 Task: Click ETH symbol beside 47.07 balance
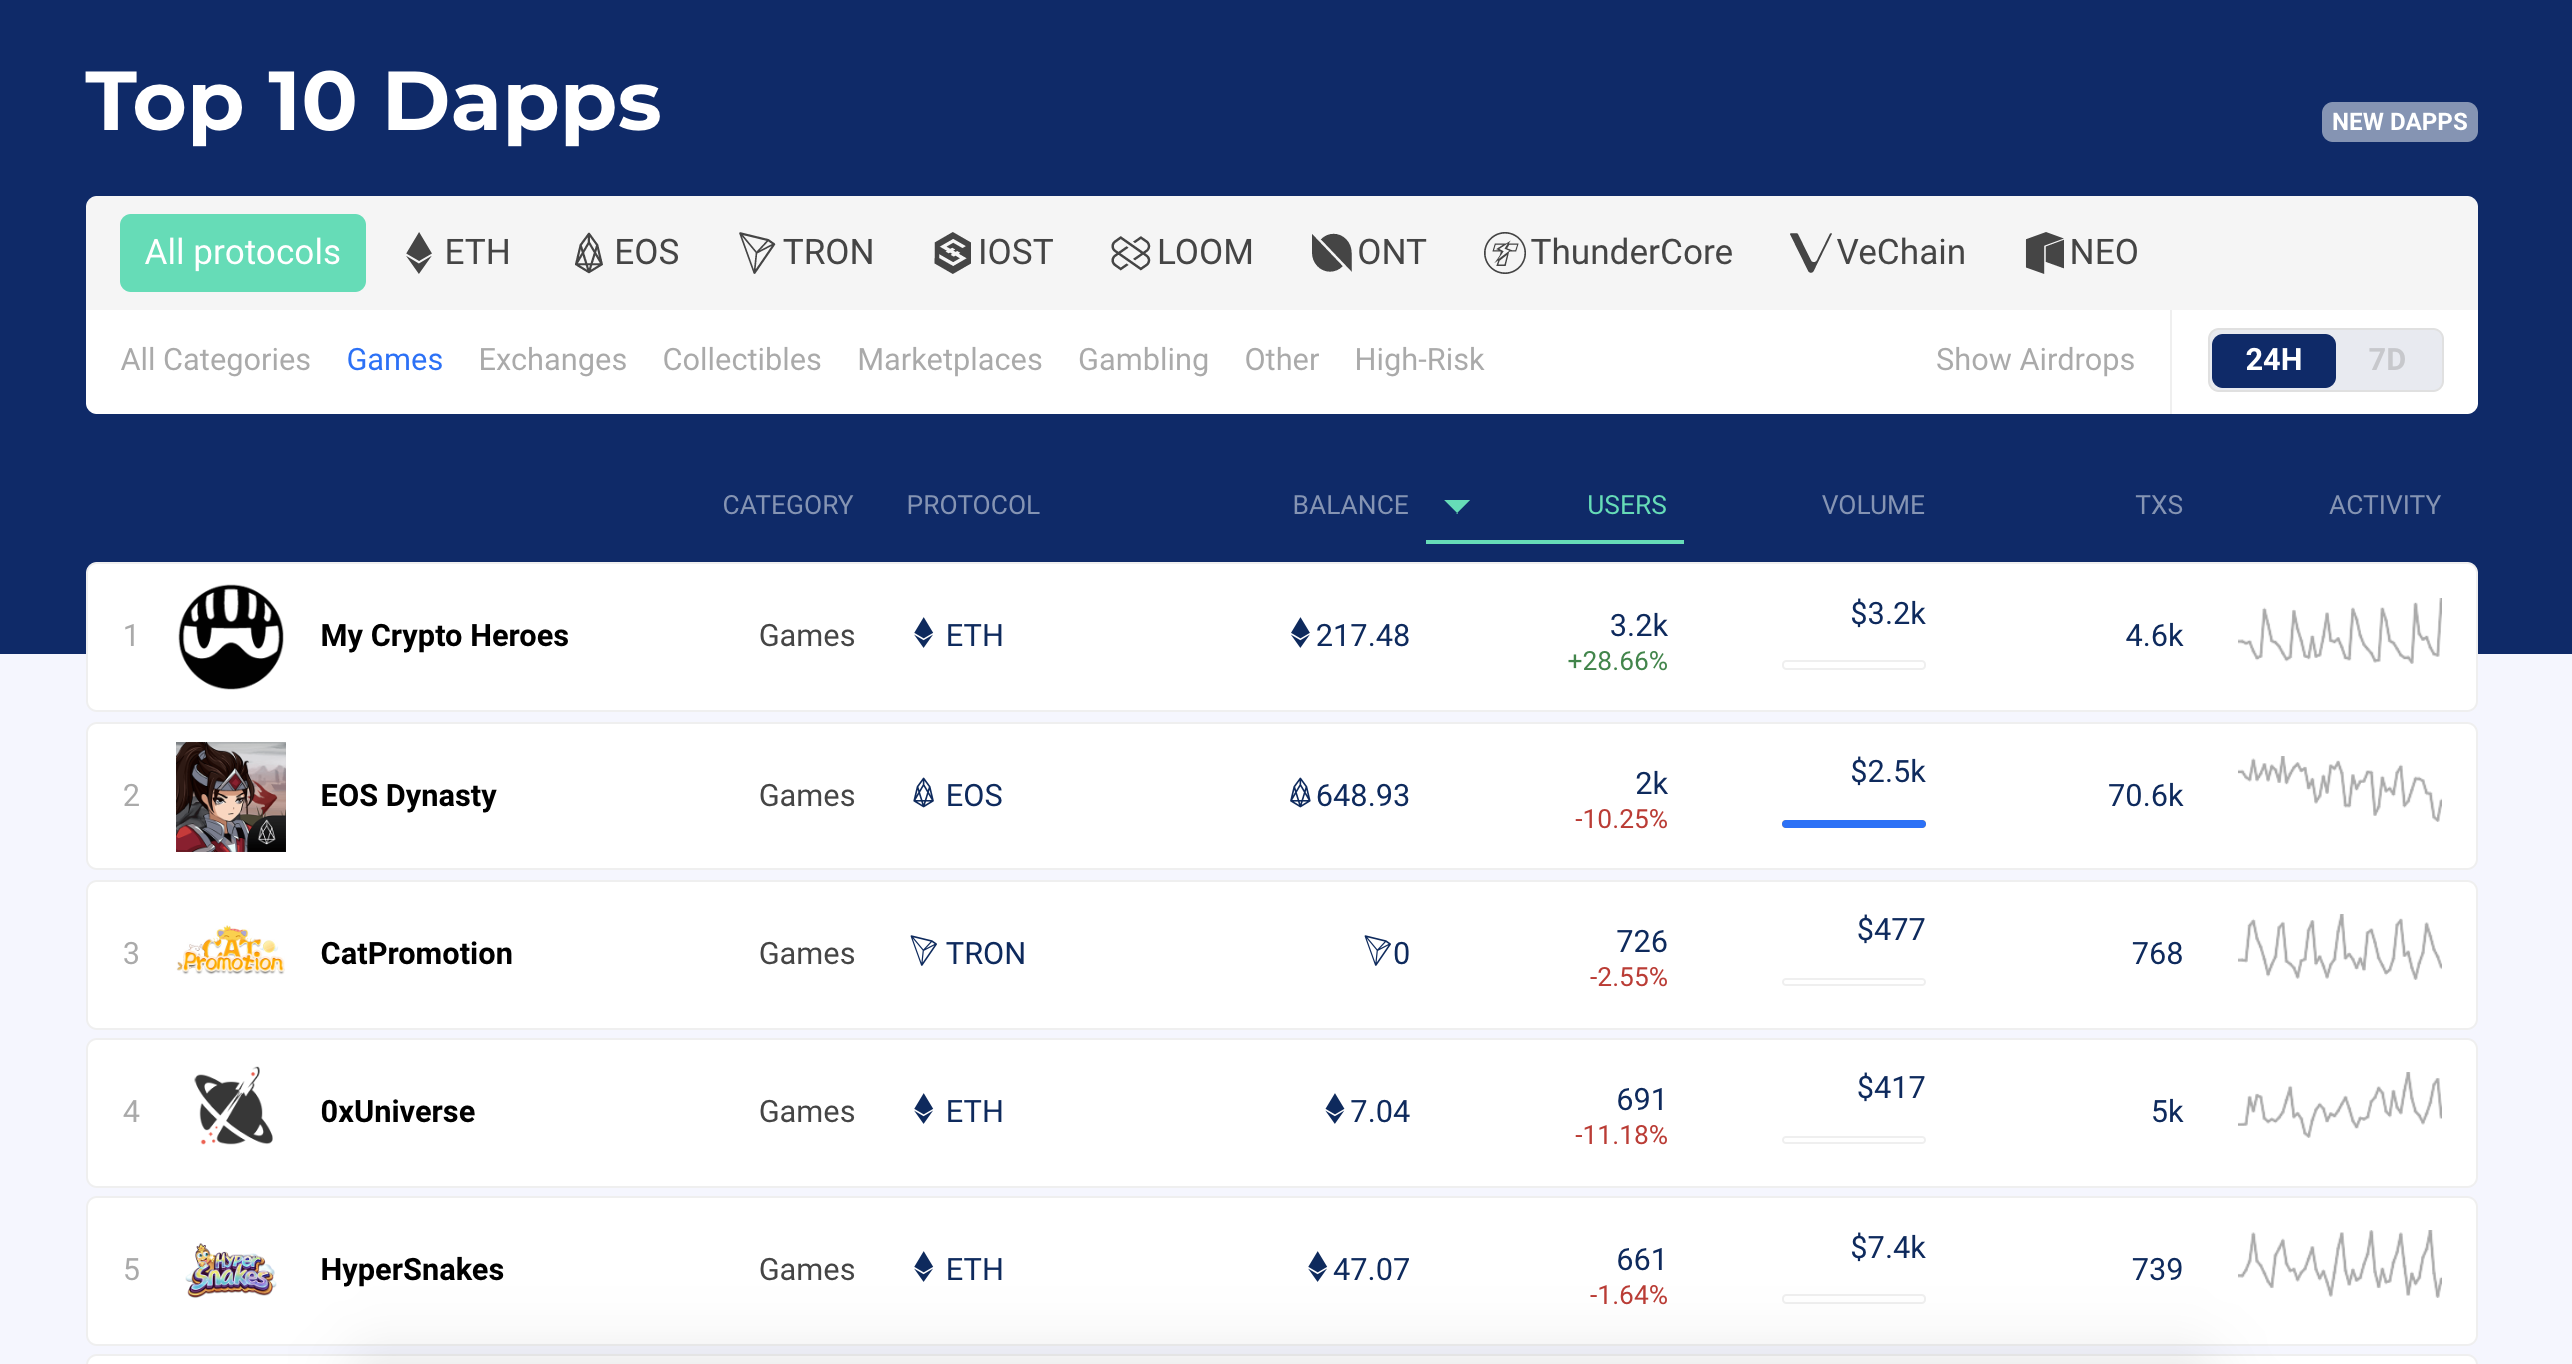coord(1318,1267)
